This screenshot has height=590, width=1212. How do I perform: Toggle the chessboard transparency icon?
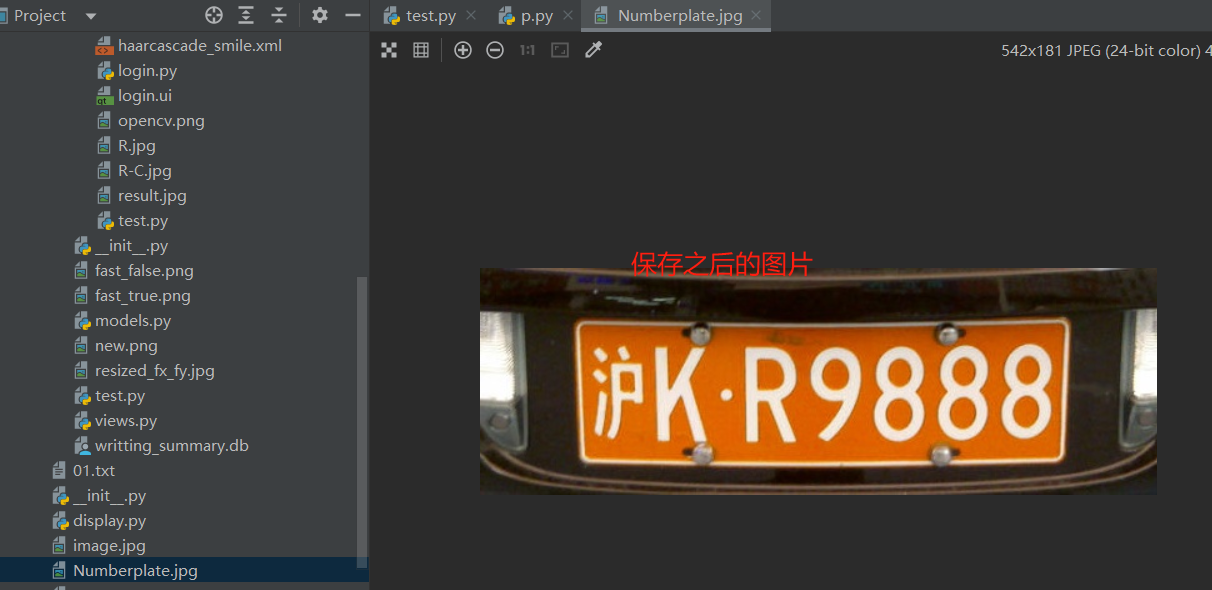tap(389, 50)
